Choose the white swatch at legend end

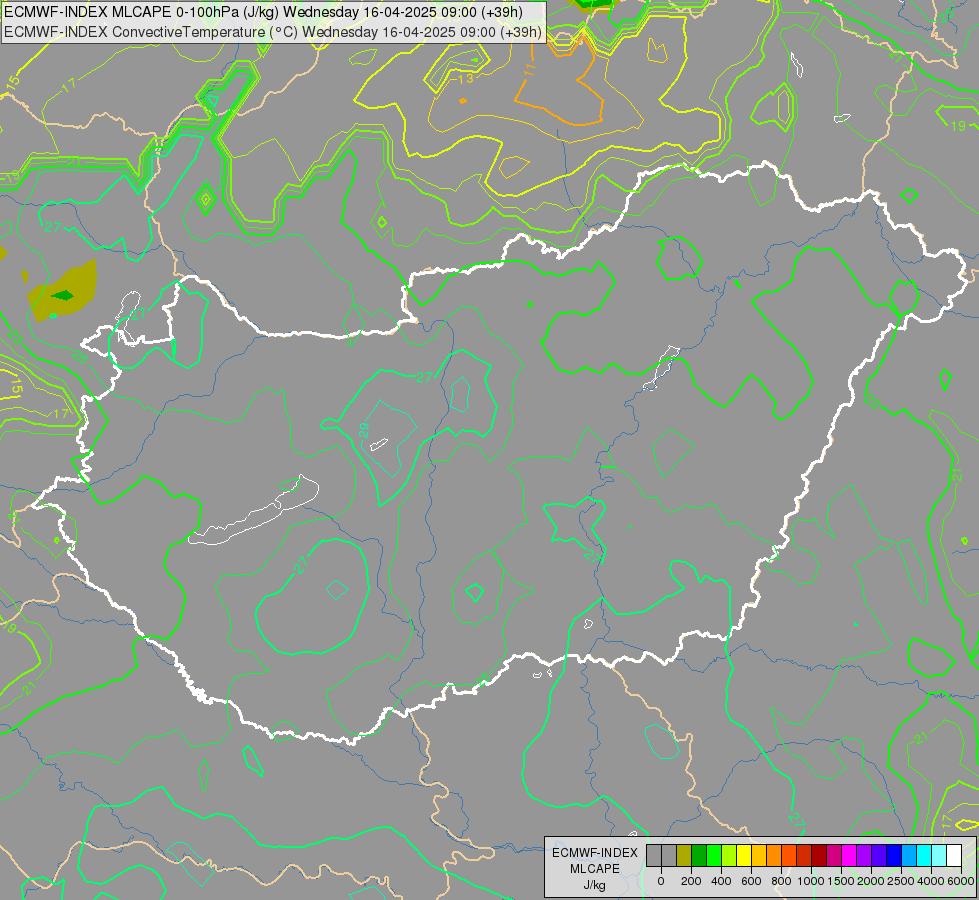[x=955, y=855]
